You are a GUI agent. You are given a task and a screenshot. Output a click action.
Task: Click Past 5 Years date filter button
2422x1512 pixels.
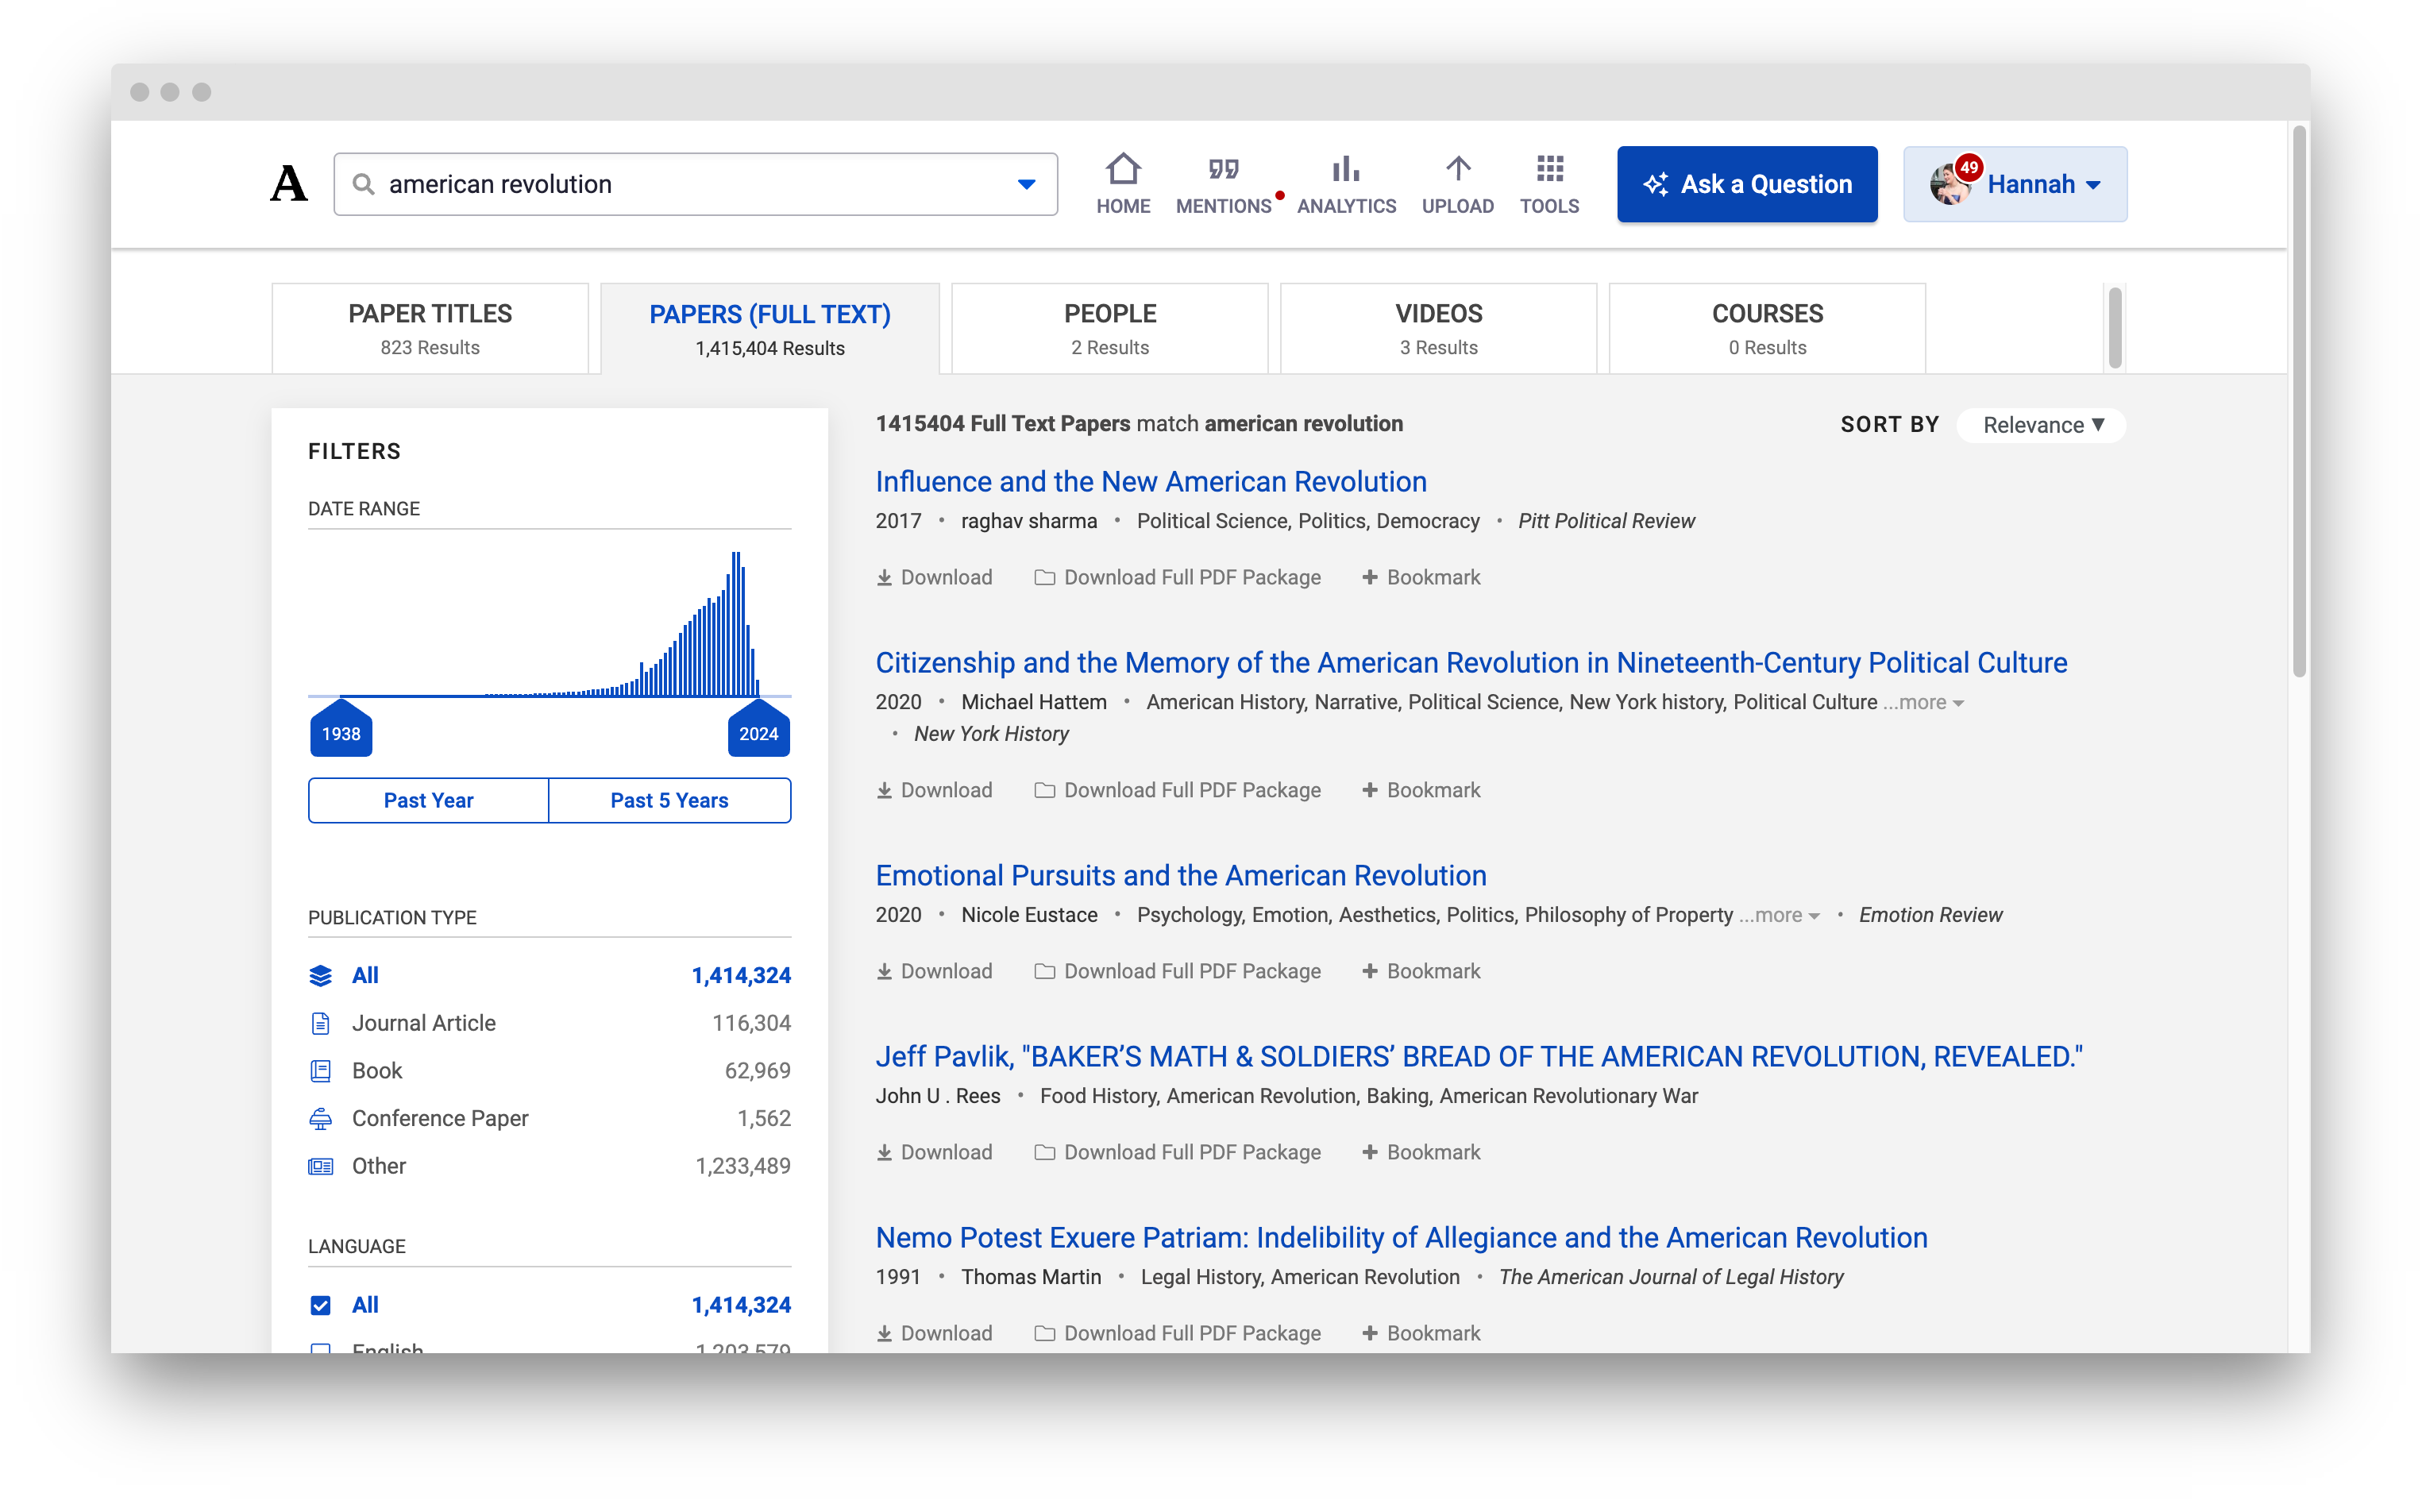tap(670, 800)
